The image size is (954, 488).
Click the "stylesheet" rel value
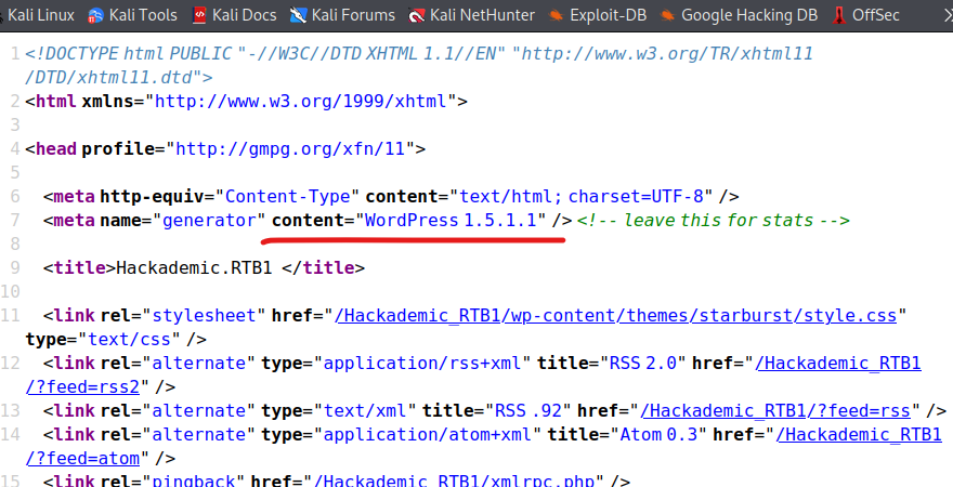204,316
